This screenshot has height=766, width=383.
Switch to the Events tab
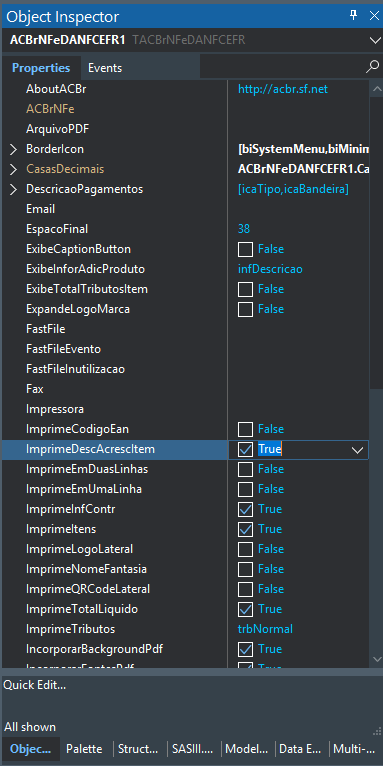tap(105, 68)
